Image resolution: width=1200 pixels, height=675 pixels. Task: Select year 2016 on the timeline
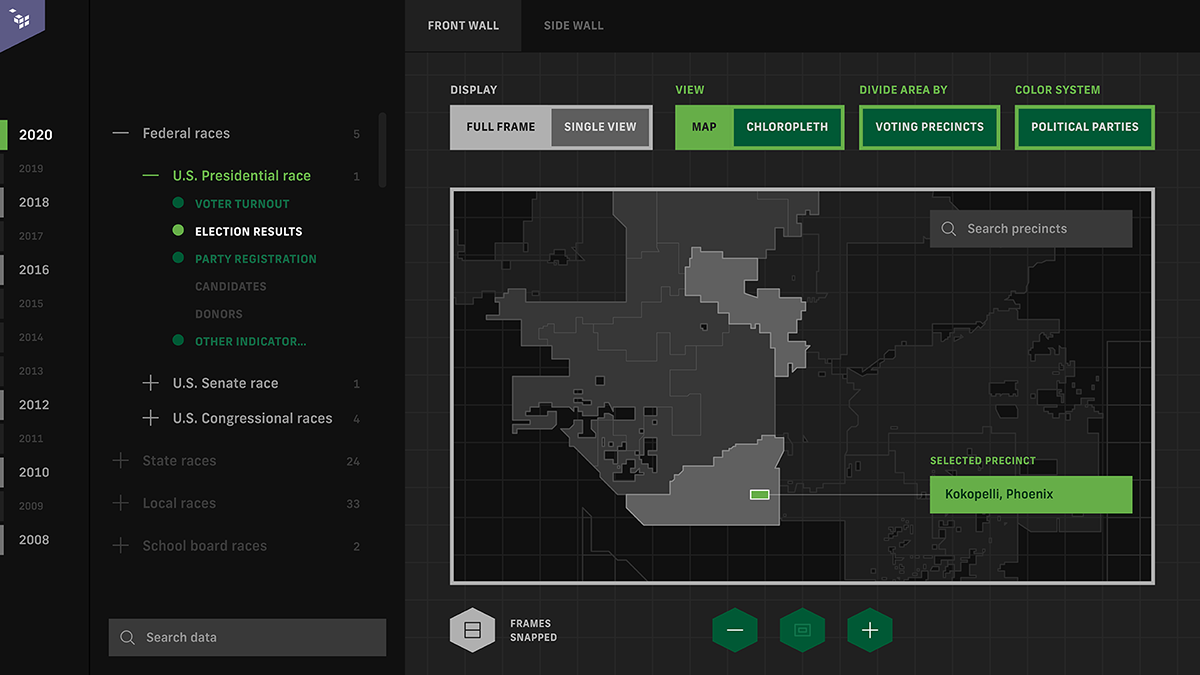[34, 270]
